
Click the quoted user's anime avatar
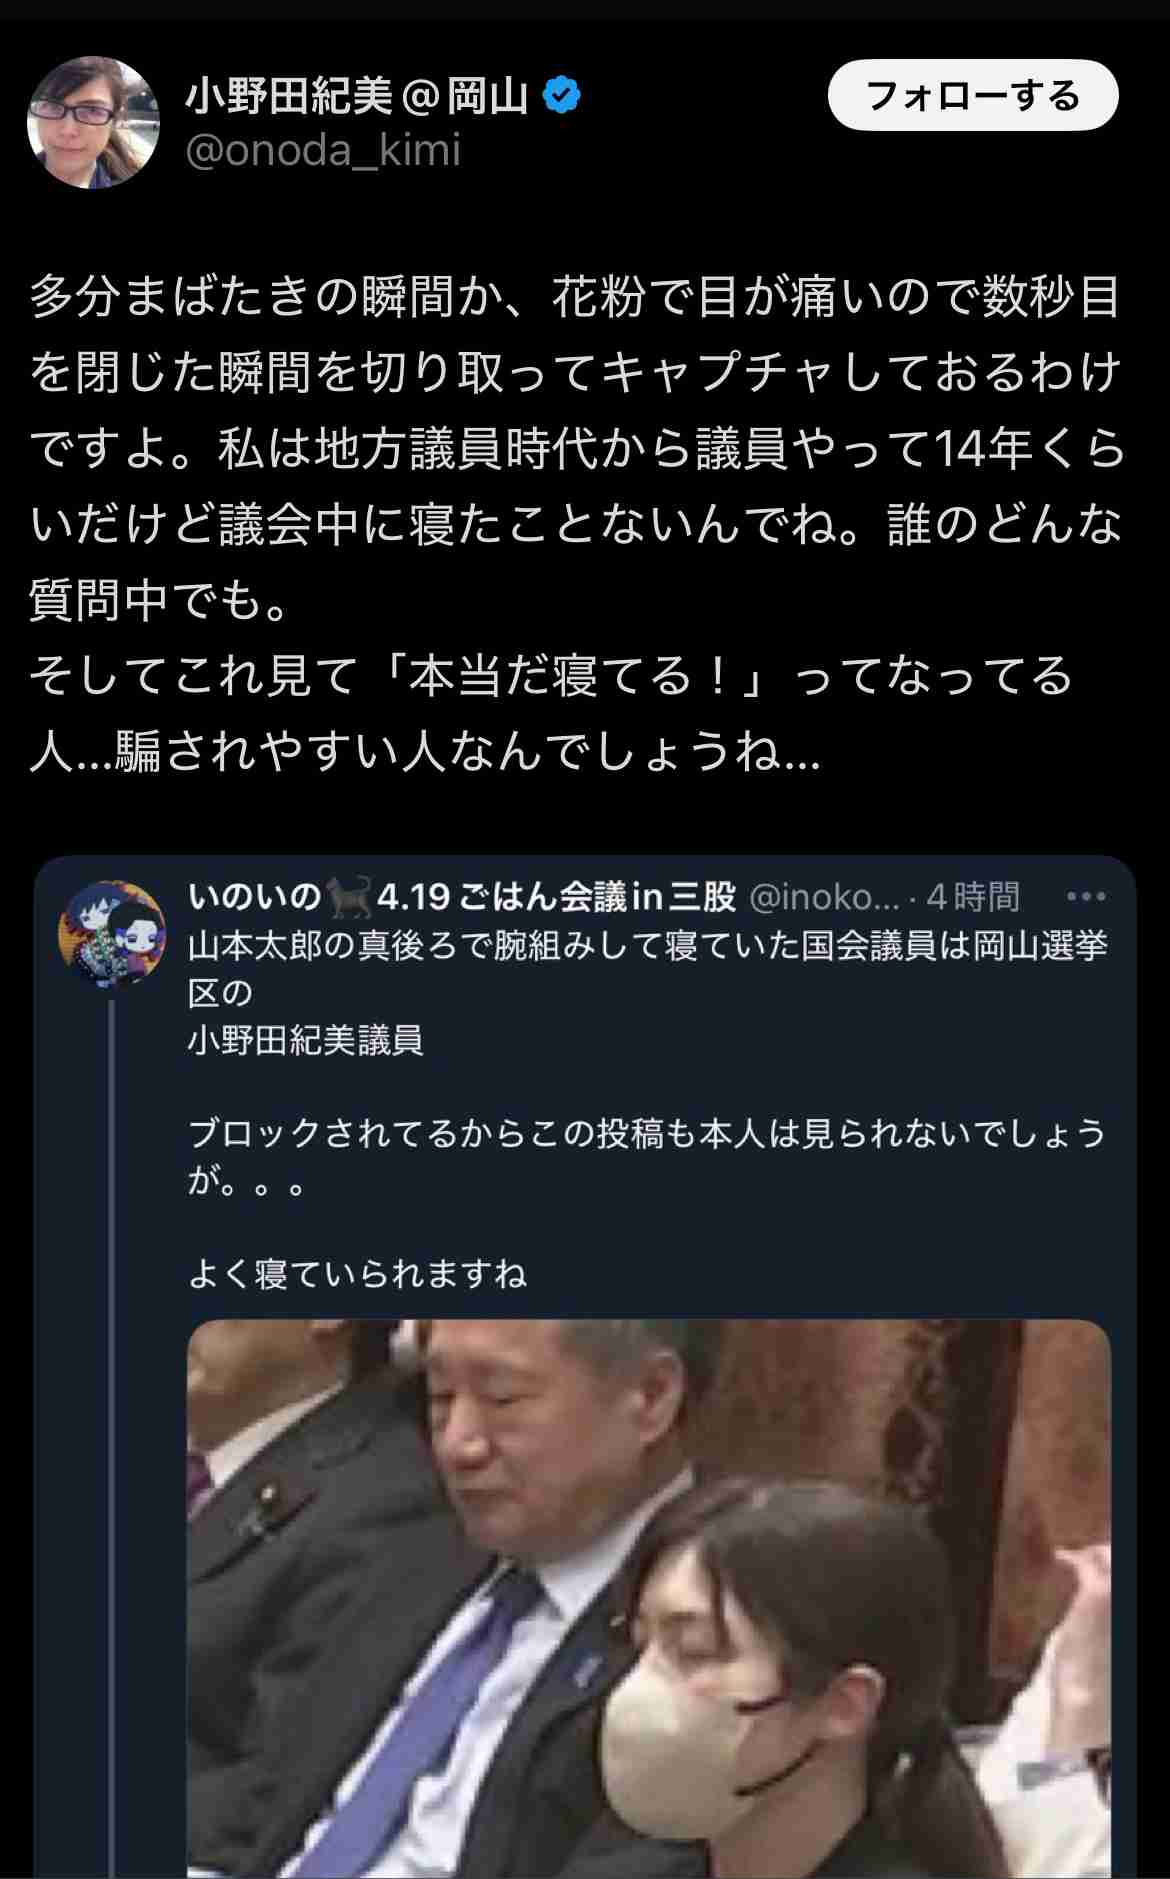point(112,934)
